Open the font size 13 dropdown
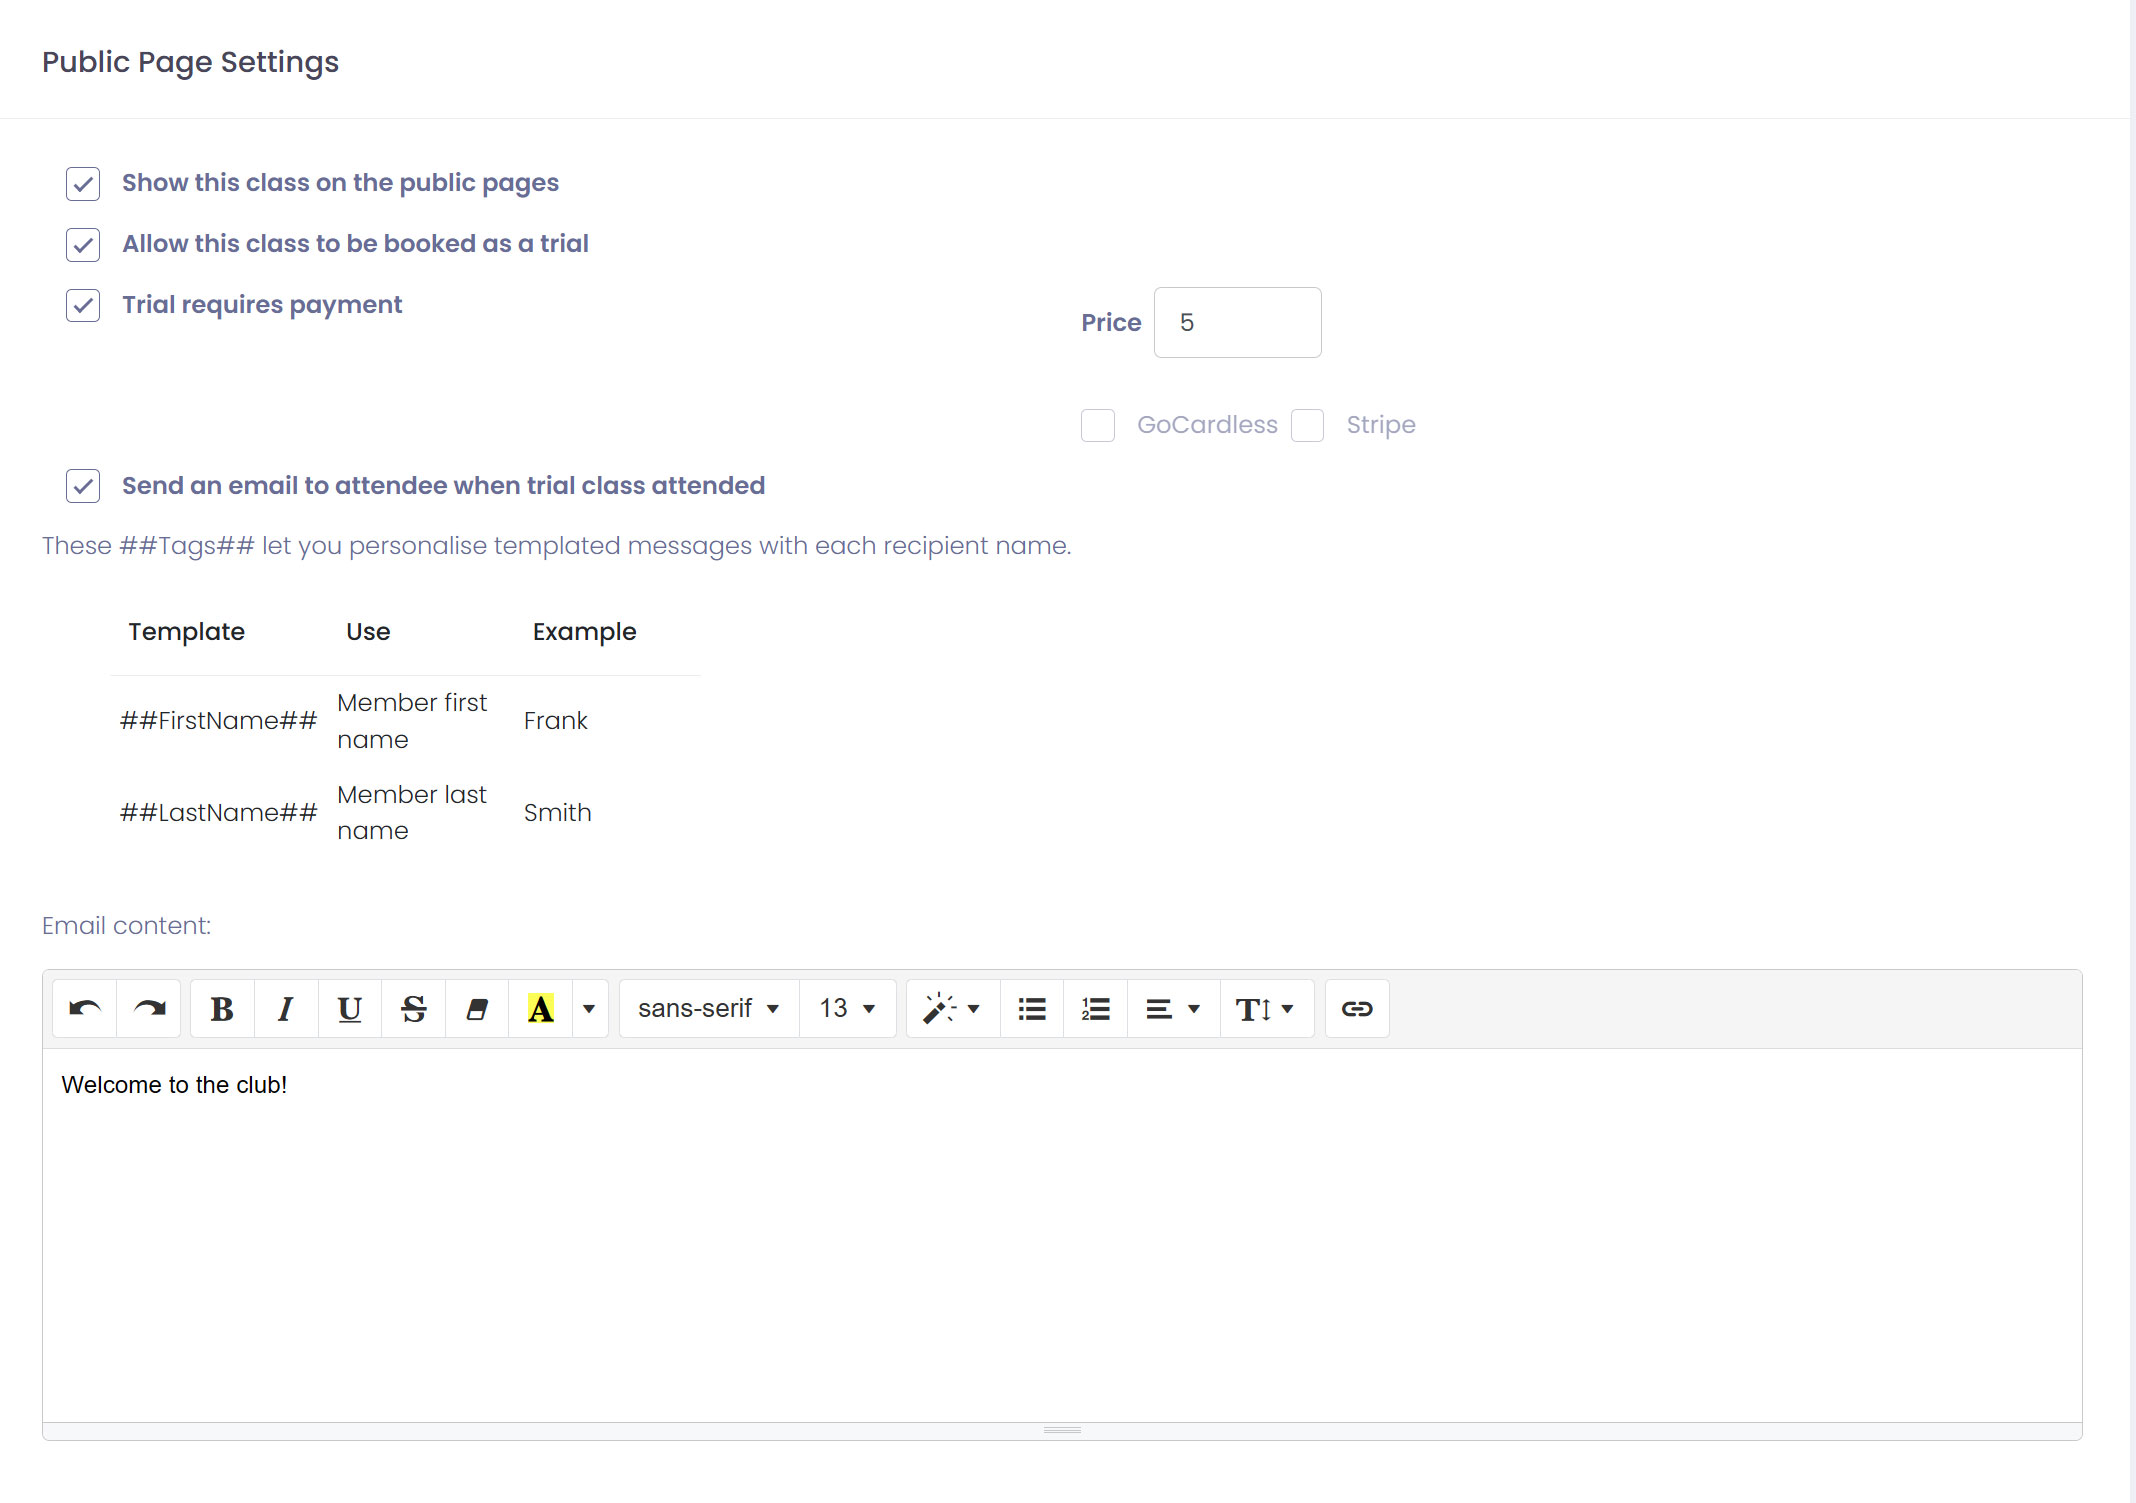The height and width of the screenshot is (1503, 2136). (x=847, y=1009)
